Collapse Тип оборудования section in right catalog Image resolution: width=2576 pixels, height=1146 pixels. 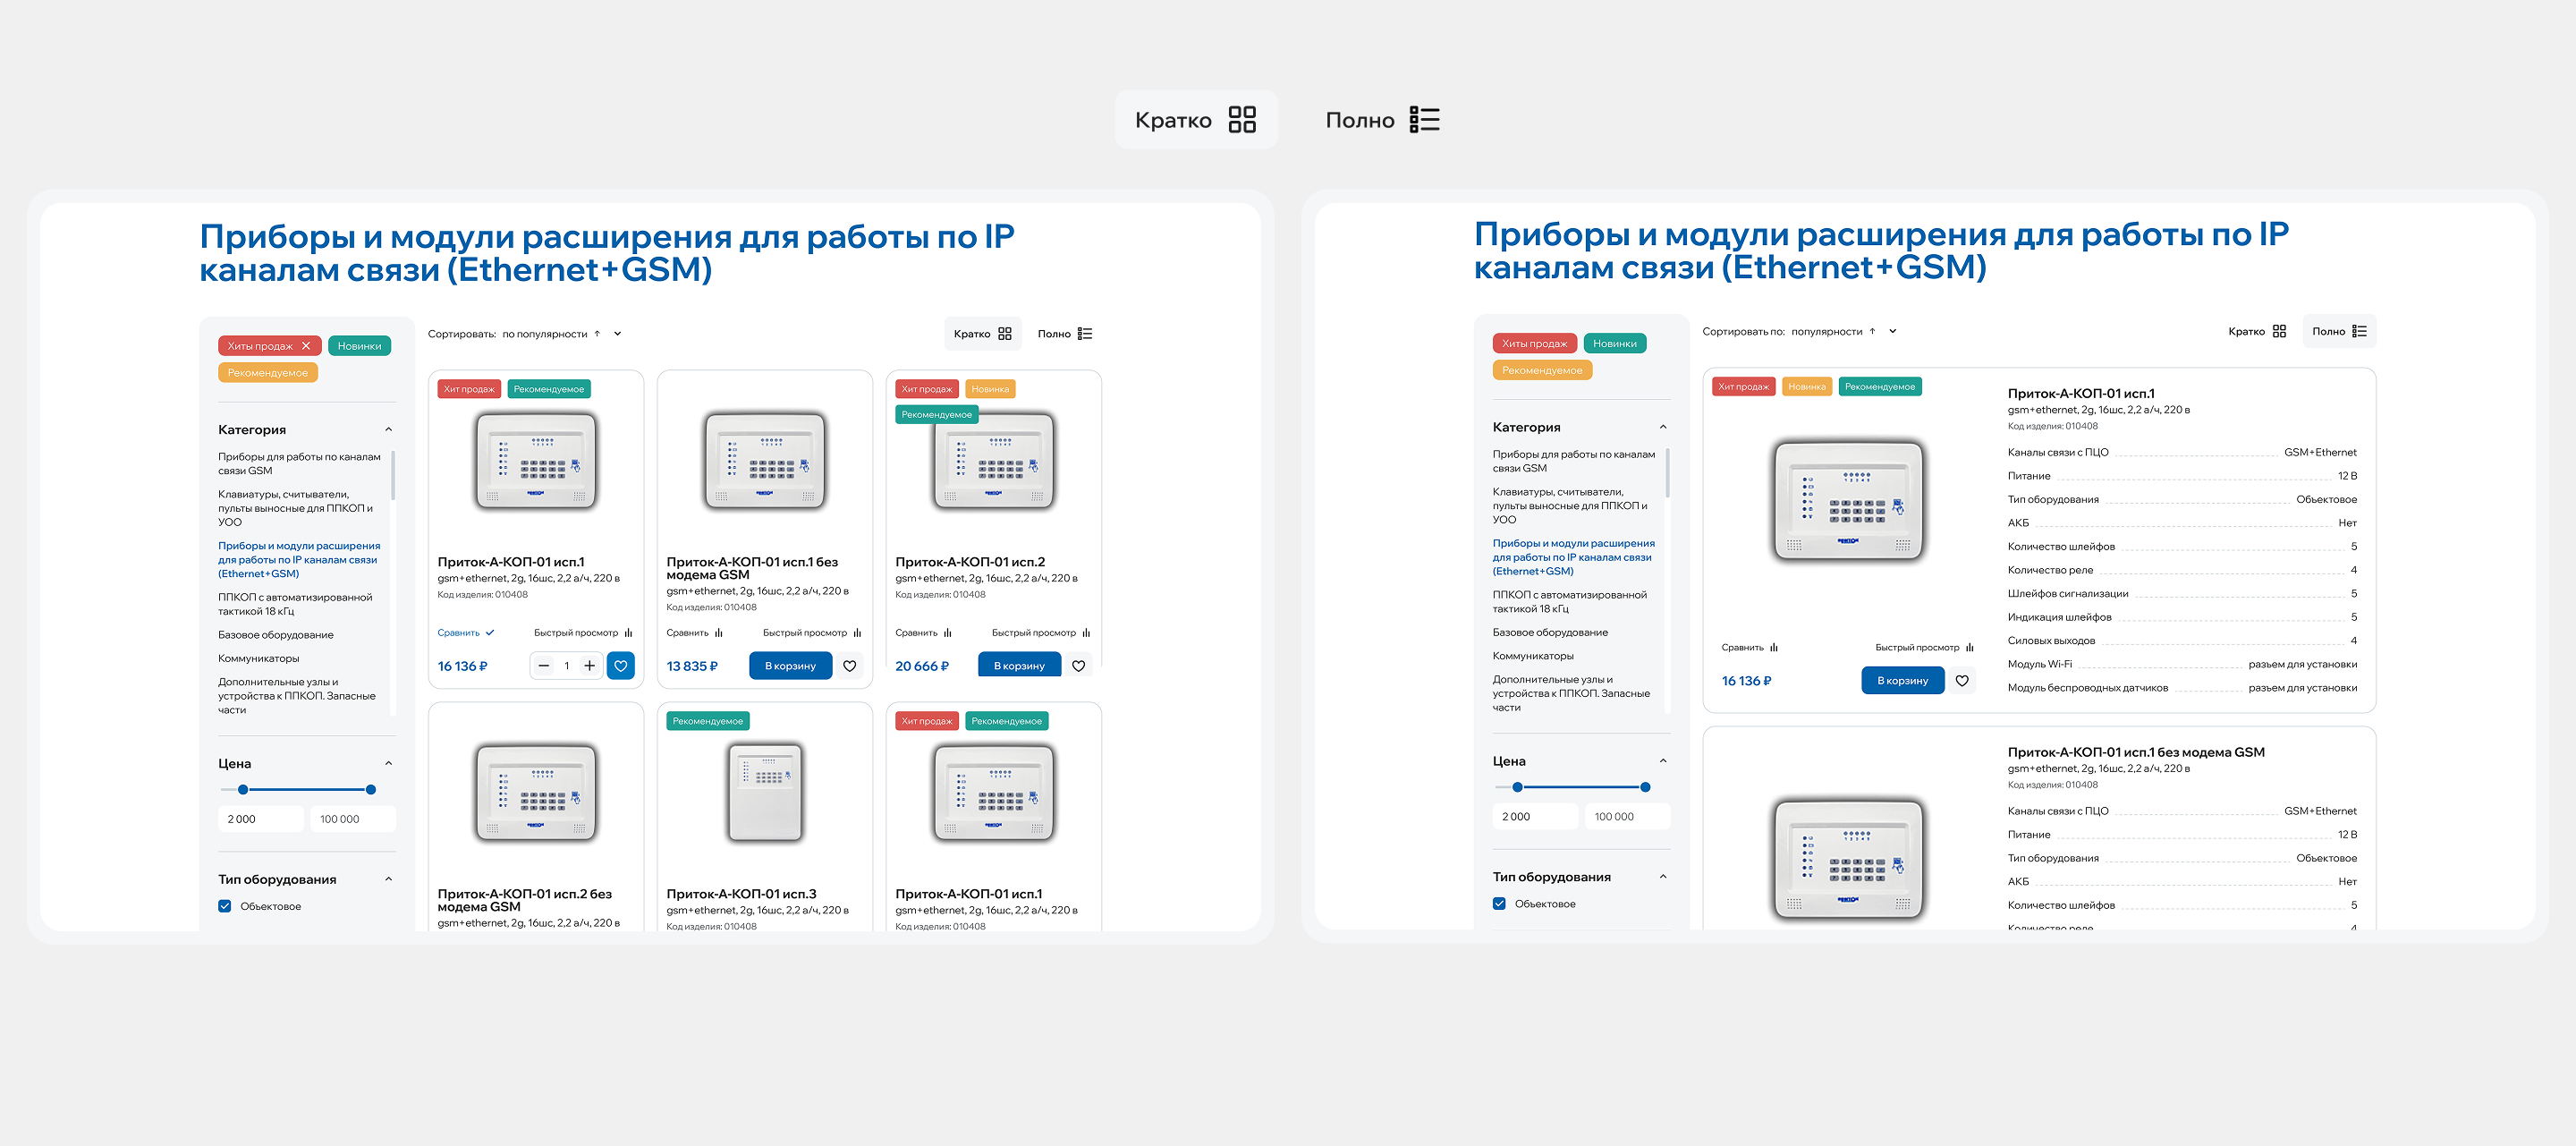coord(1663,877)
